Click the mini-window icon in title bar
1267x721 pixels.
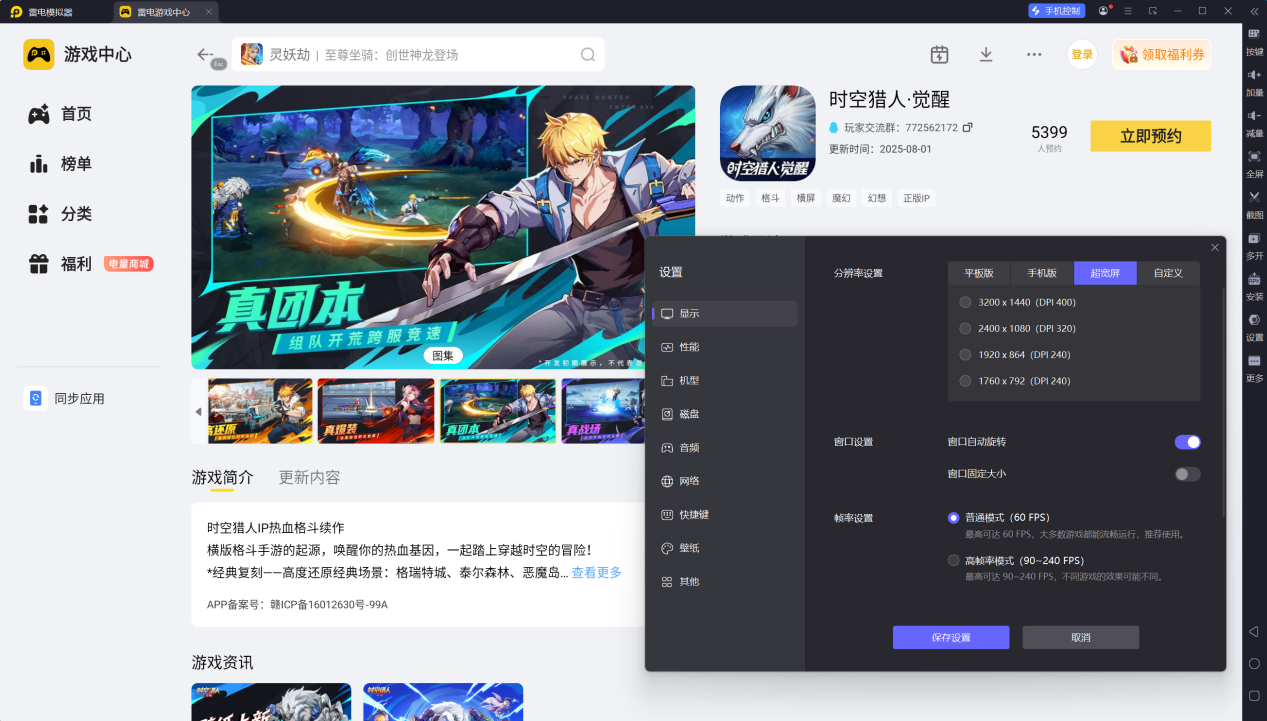click(1153, 11)
